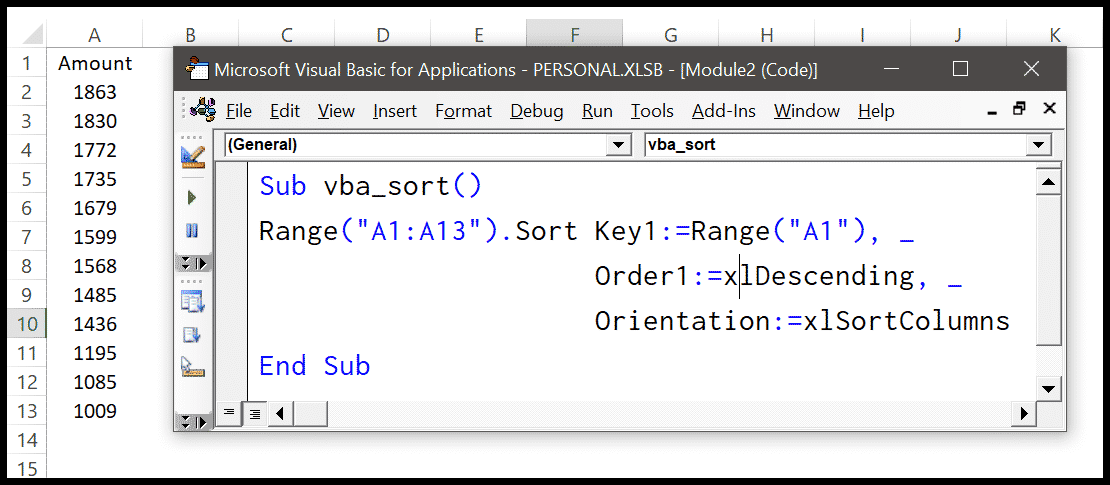
Task: Open the Edit menu
Action: [285, 111]
